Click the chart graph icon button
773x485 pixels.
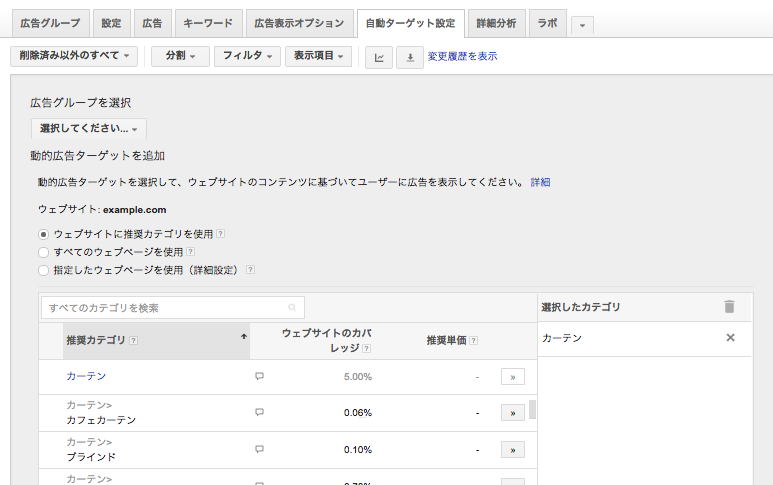[379, 57]
